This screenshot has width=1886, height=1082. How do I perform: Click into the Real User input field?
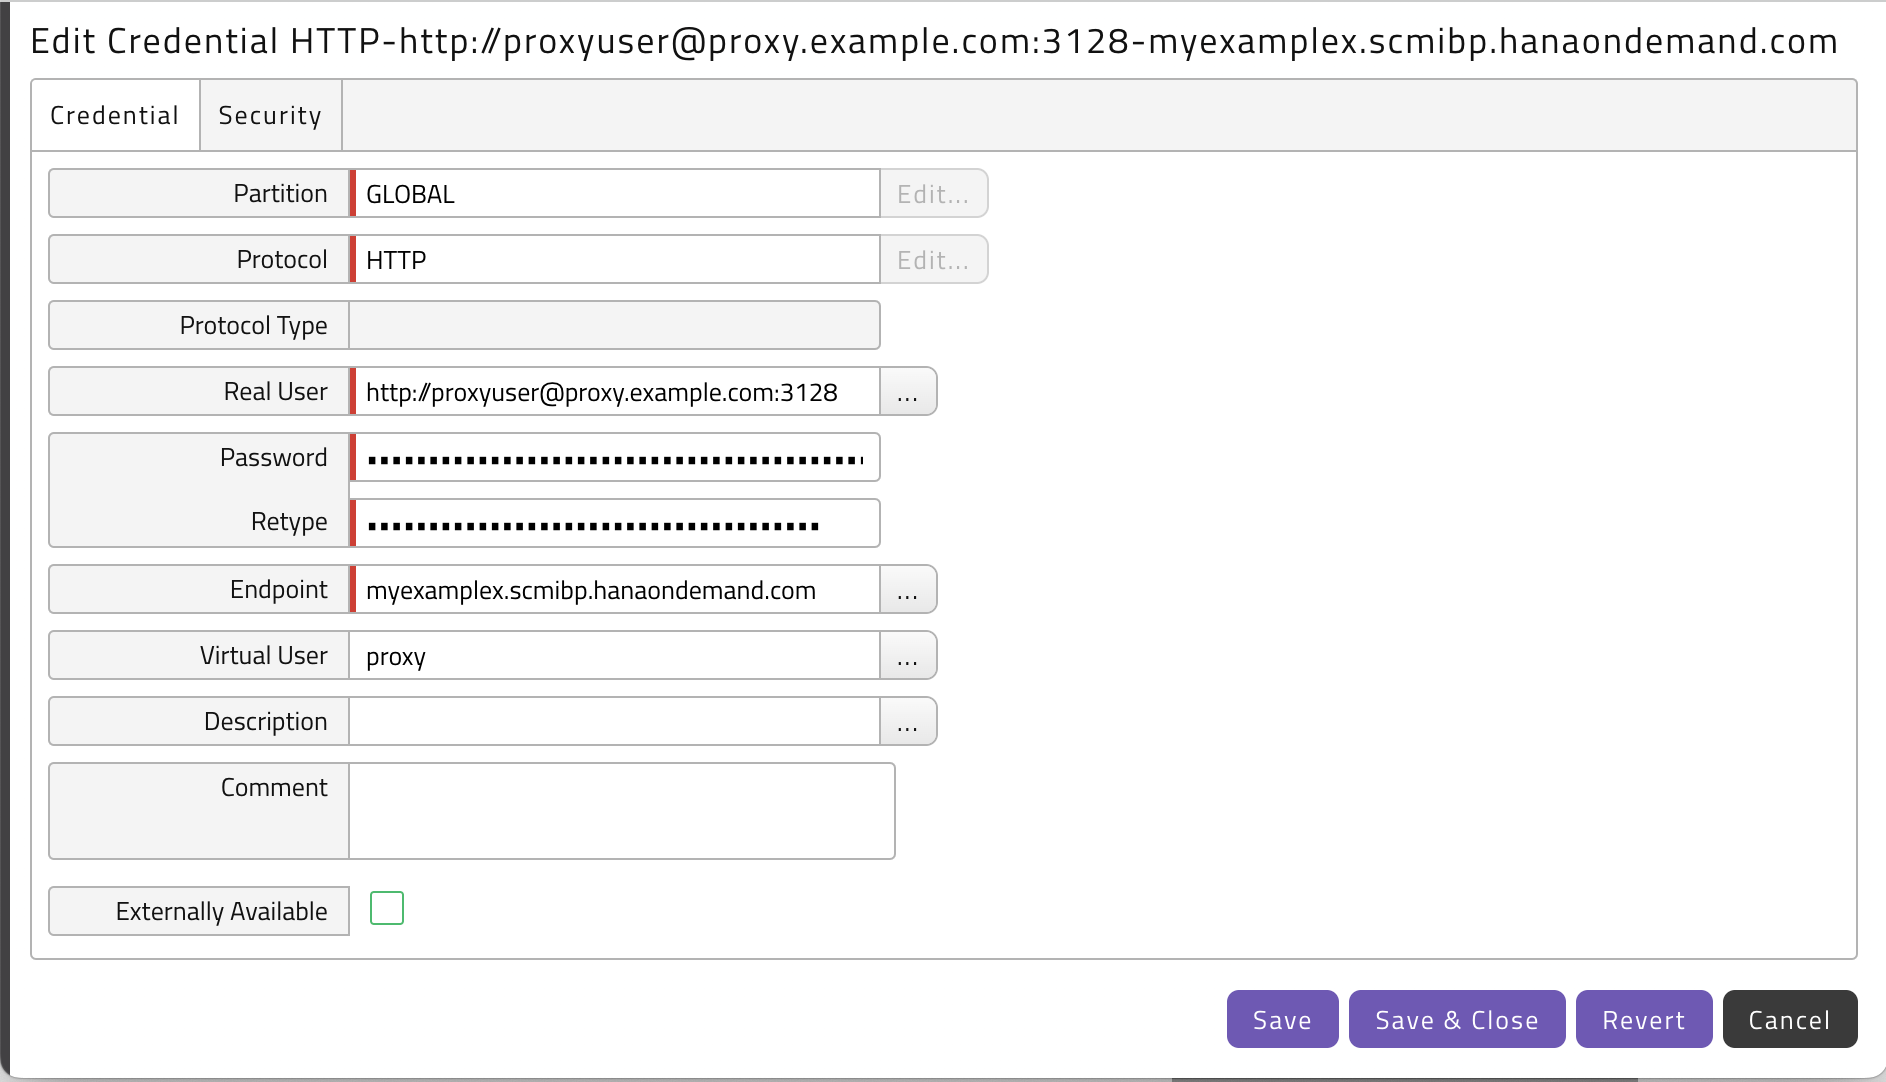615,391
